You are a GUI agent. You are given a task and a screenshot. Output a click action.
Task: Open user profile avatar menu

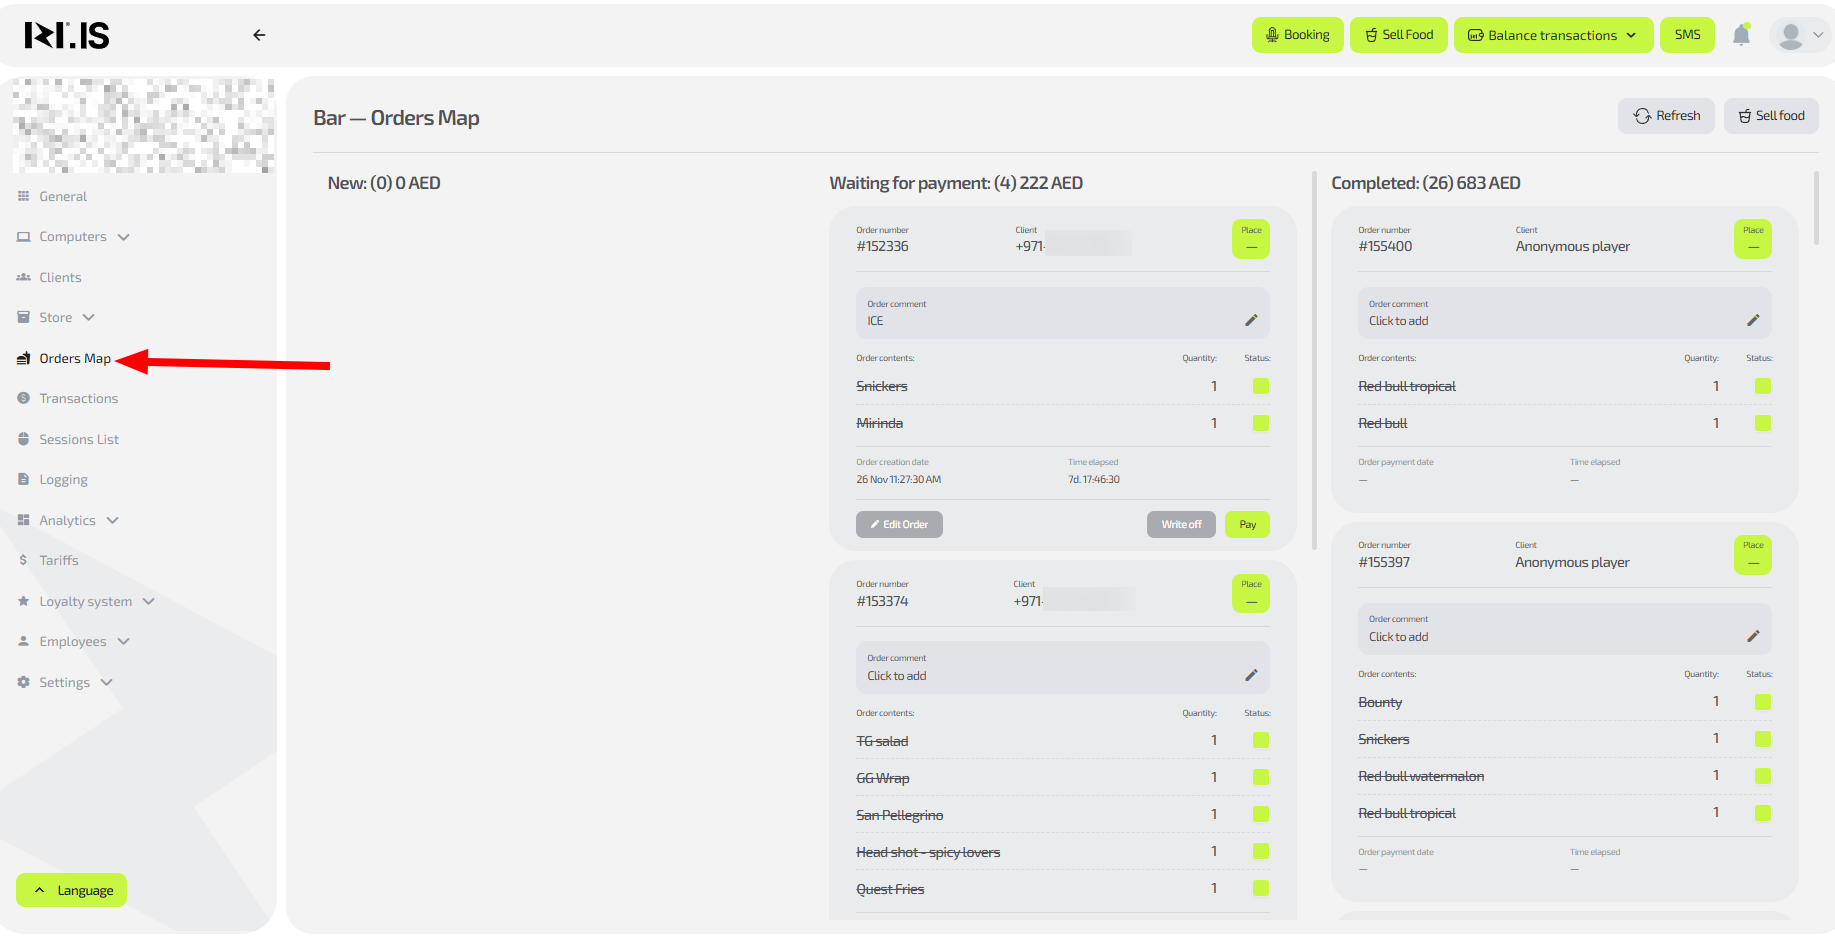pos(1799,35)
